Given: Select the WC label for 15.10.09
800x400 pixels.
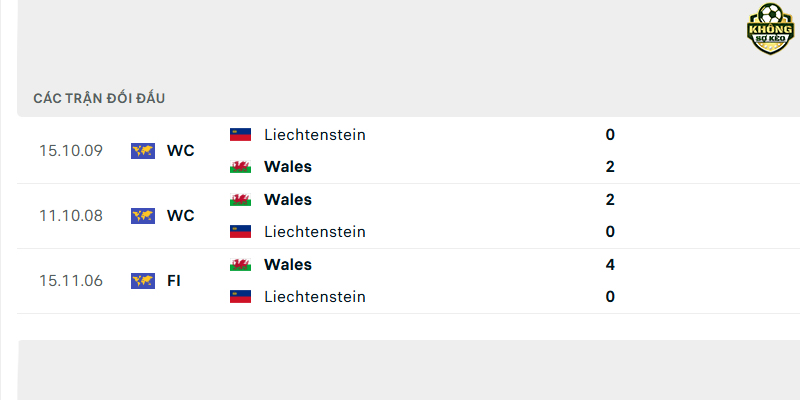Looking at the screenshot, I should point(181,151).
